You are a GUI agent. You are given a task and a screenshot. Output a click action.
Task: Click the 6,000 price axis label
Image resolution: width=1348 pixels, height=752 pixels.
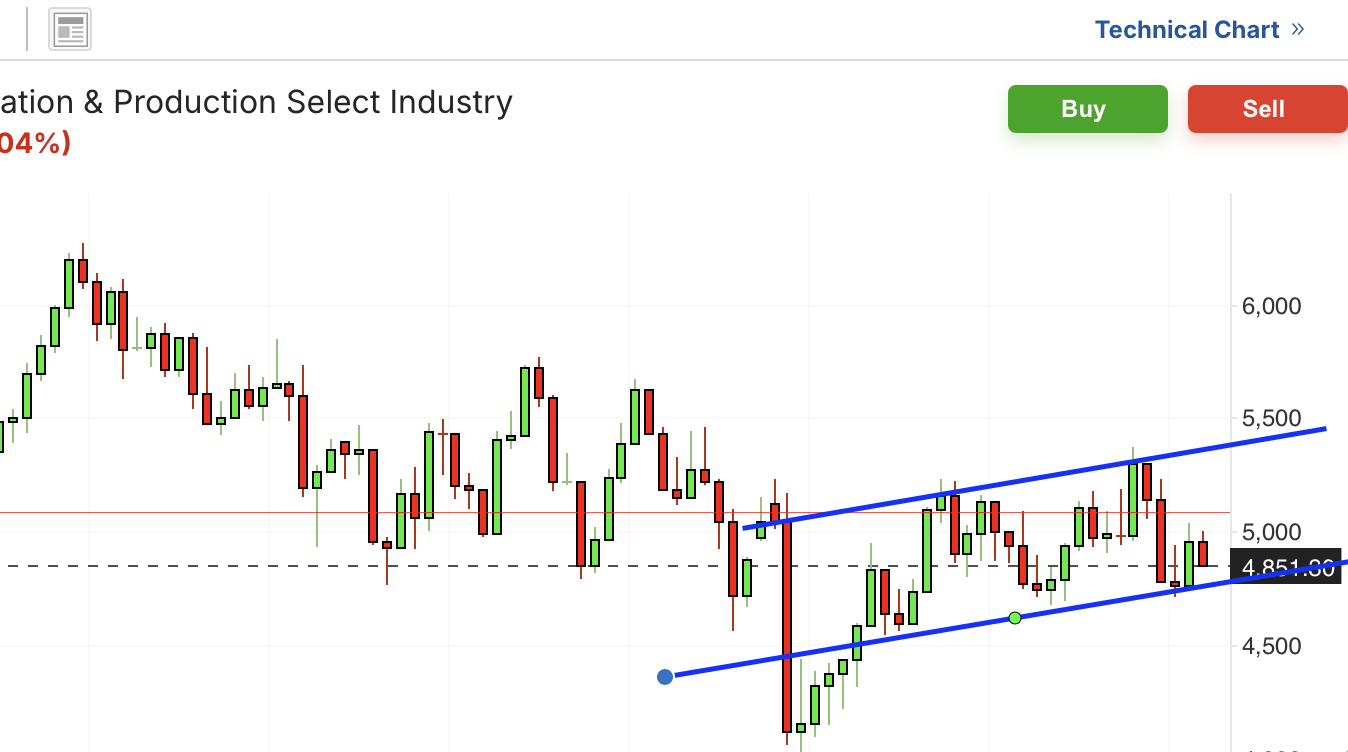[1271, 306]
